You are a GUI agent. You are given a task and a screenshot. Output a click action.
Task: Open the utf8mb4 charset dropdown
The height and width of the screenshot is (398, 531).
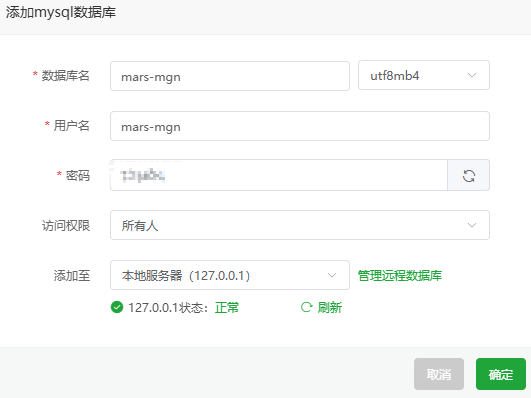tap(424, 75)
